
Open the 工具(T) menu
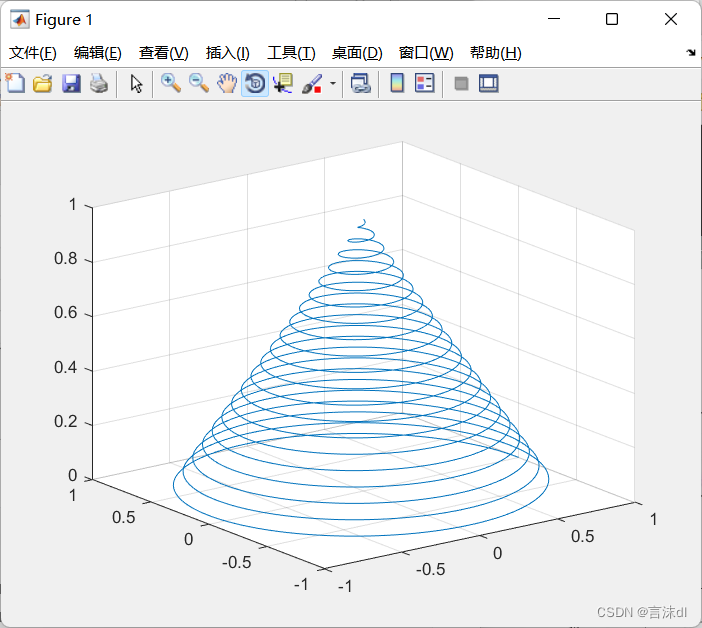(291, 53)
